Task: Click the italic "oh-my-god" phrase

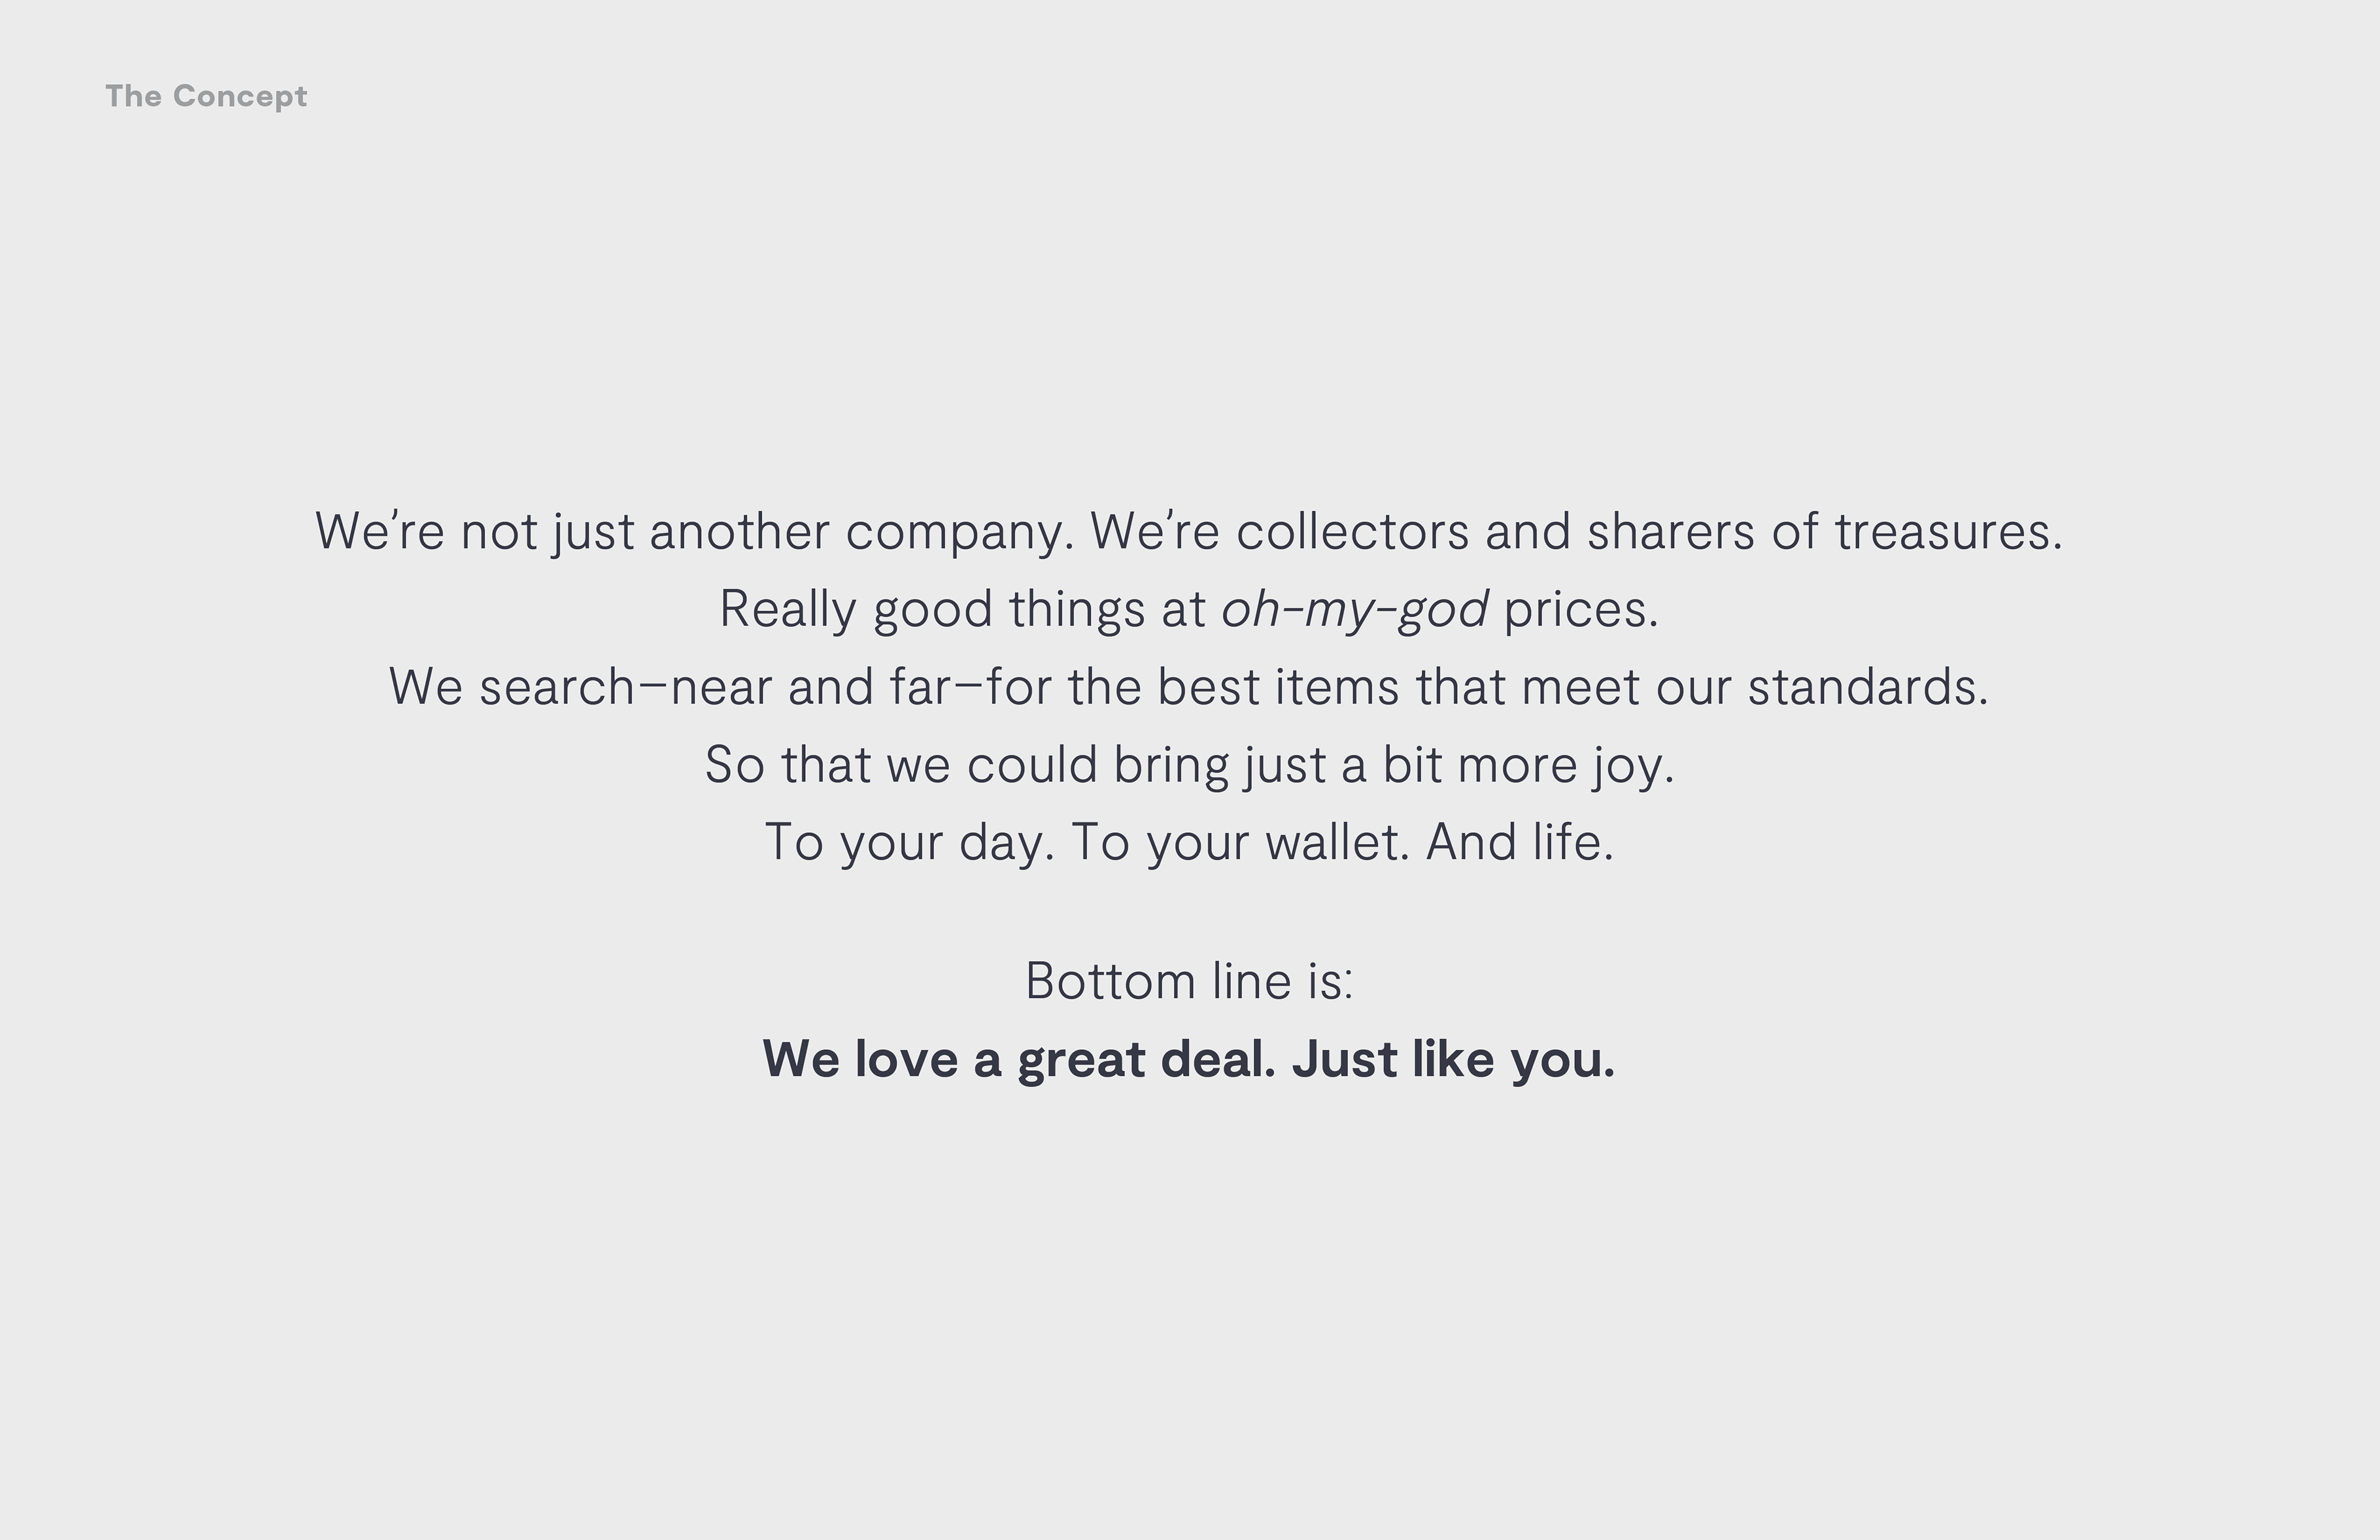Action: pos(1354,609)
